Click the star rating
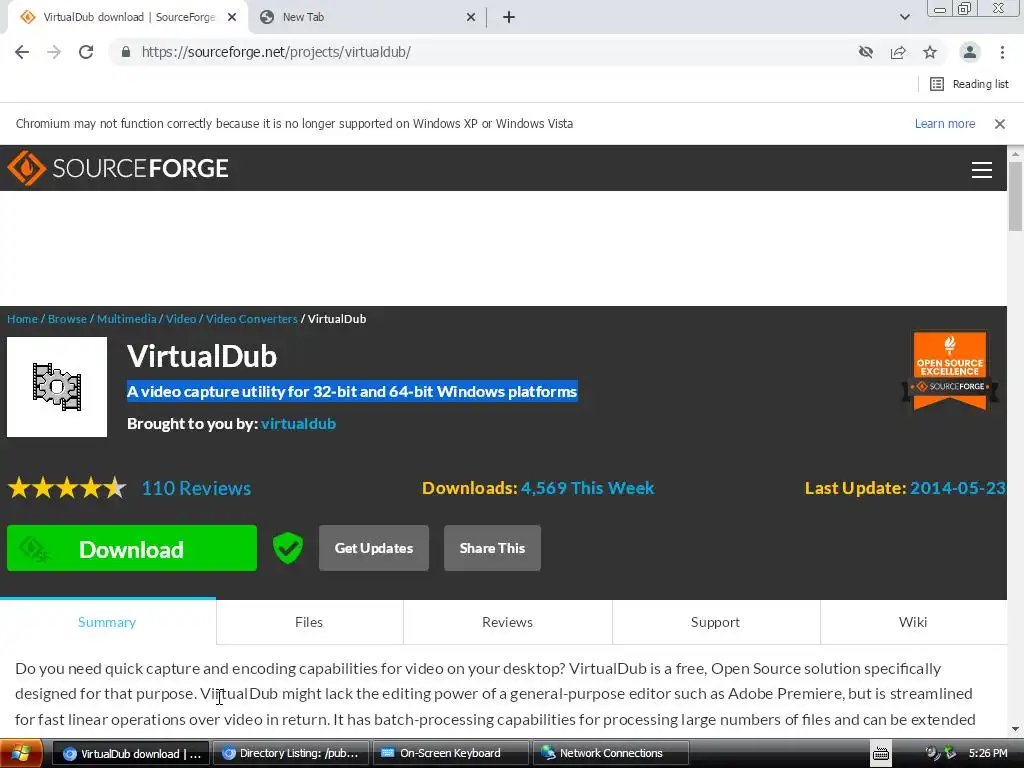Image resolution: width=1024 pixels, height=768 pixels. (x=67, y=488)
